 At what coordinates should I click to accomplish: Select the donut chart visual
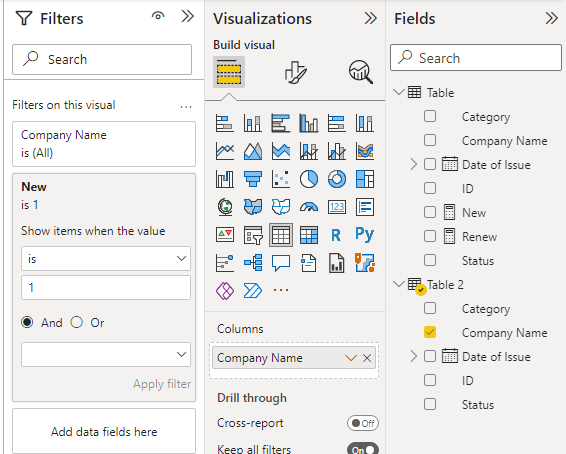337,179
